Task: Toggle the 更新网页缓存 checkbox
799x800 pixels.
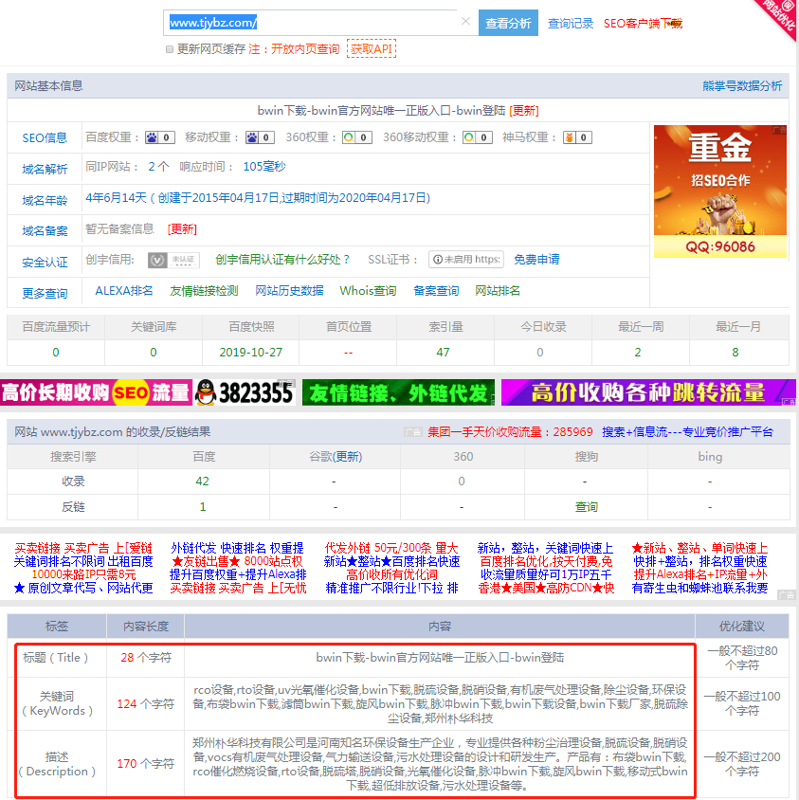Action: click(169, 49)
